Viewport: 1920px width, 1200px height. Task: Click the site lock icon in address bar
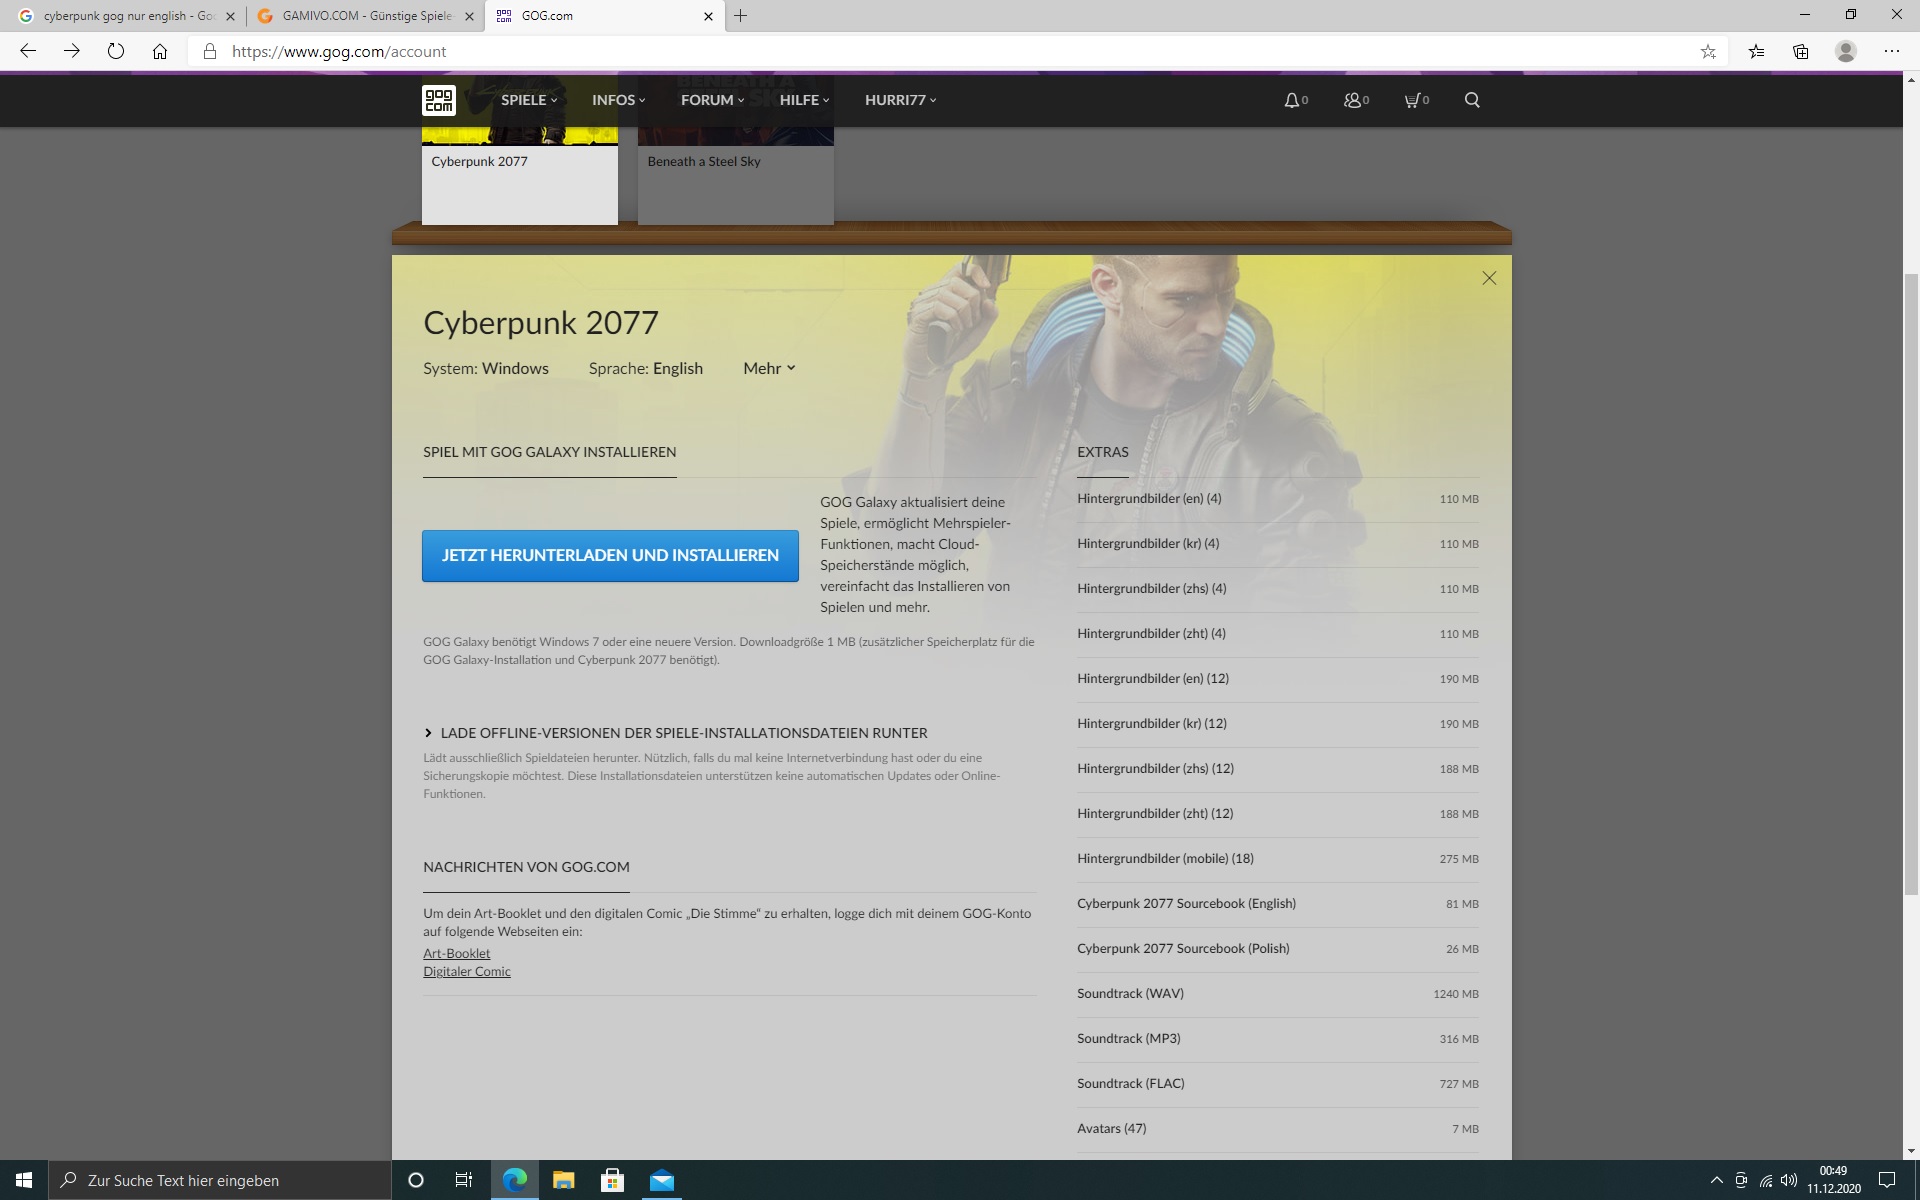point(210,51)
